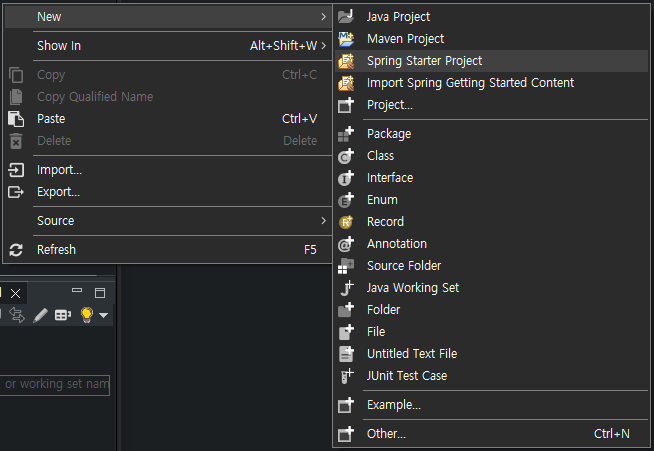Click the Maven Project icon

pyautogui.click(x=346, y=38)
